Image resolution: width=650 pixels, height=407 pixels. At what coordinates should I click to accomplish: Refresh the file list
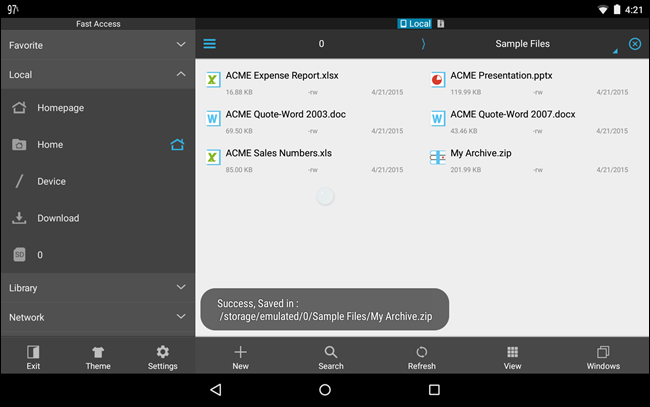422,357
